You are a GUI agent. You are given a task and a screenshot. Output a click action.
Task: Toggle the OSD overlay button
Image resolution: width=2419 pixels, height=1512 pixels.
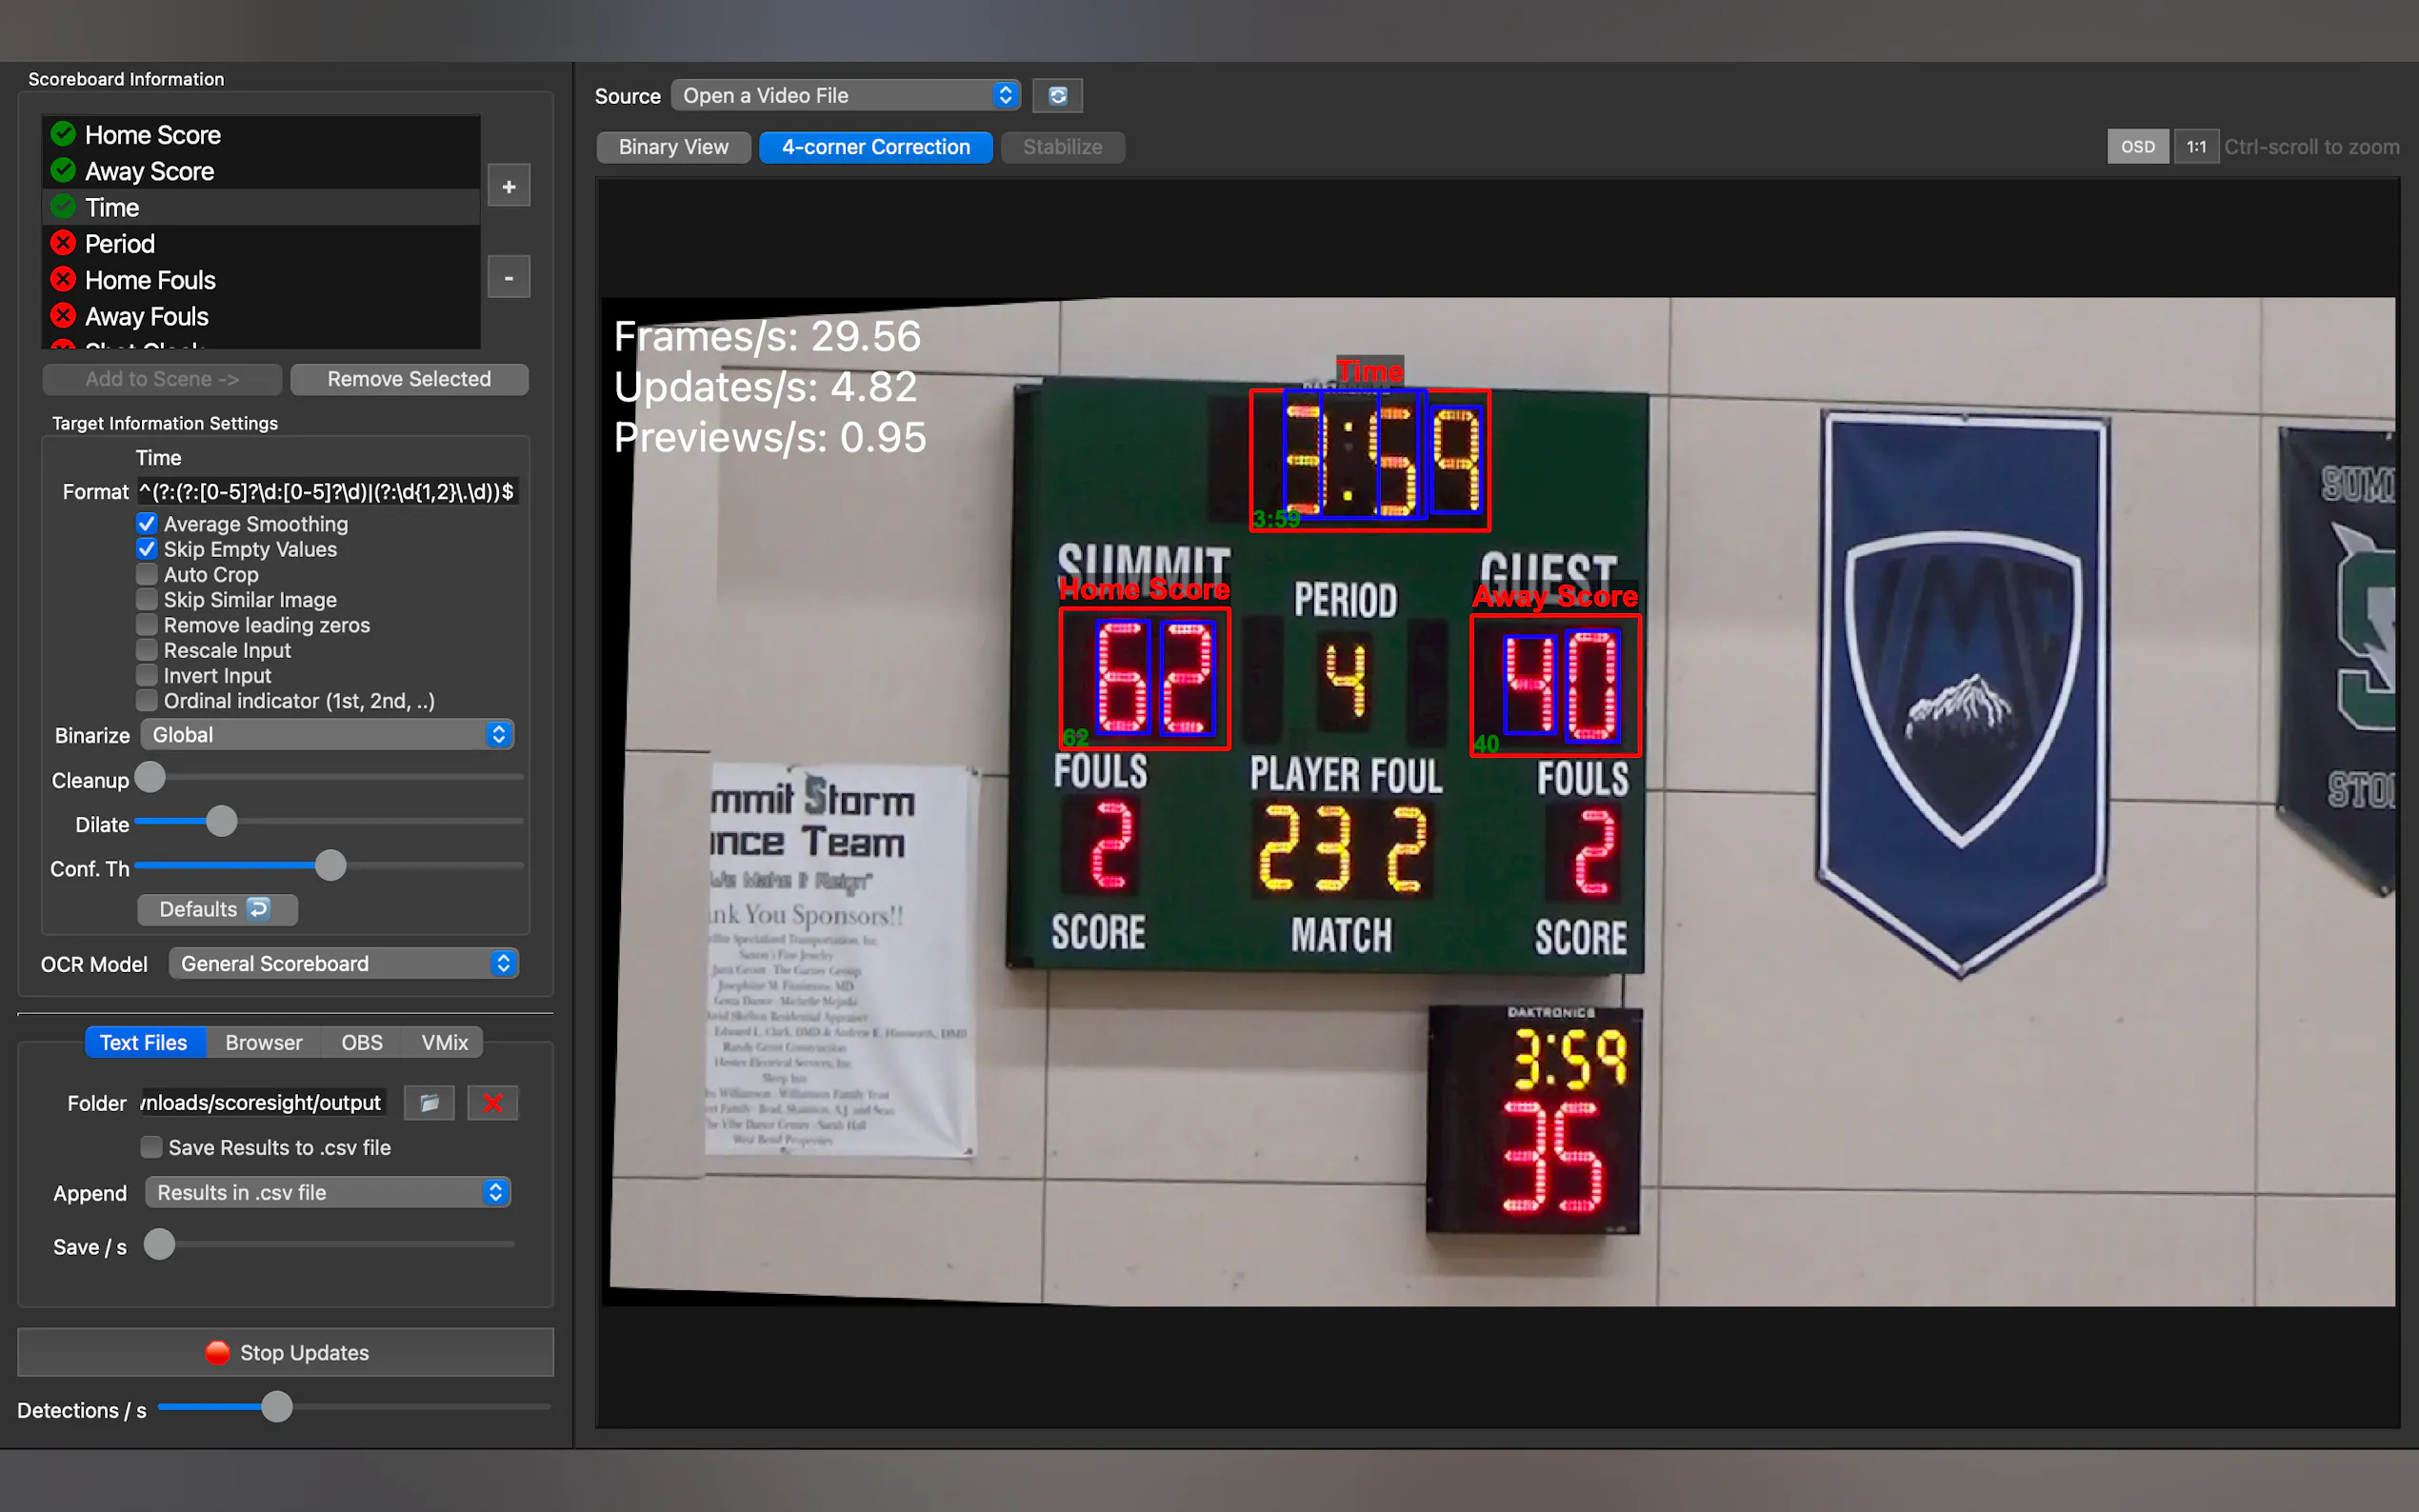tap(2137, 147)
